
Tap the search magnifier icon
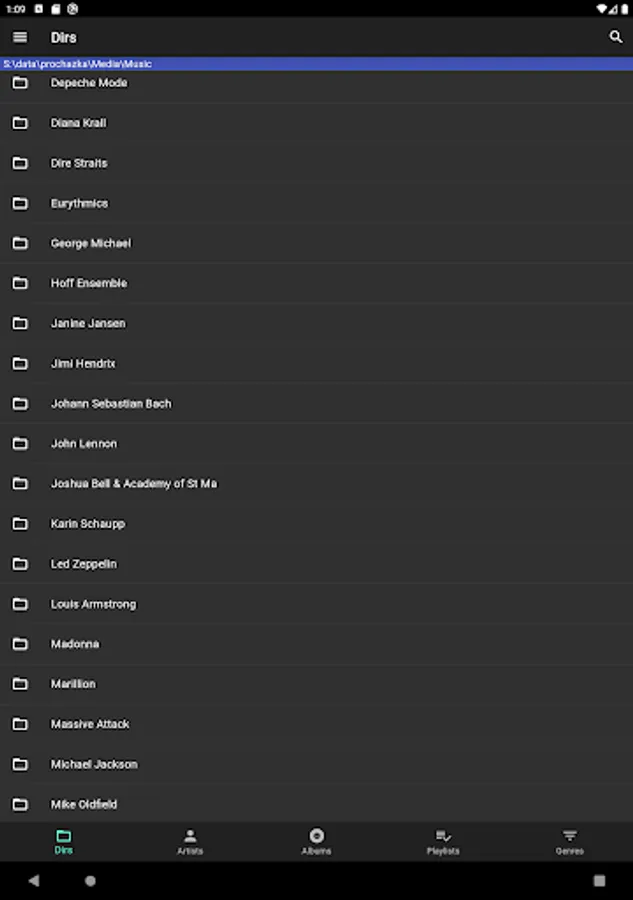(615, 37)
